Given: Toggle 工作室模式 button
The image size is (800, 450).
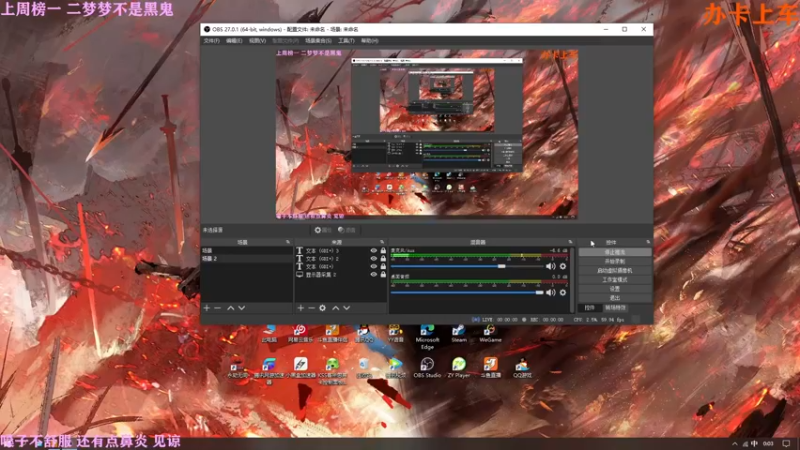Looking at the screenshot, I should pyautogui.click(x=615, y=280).
